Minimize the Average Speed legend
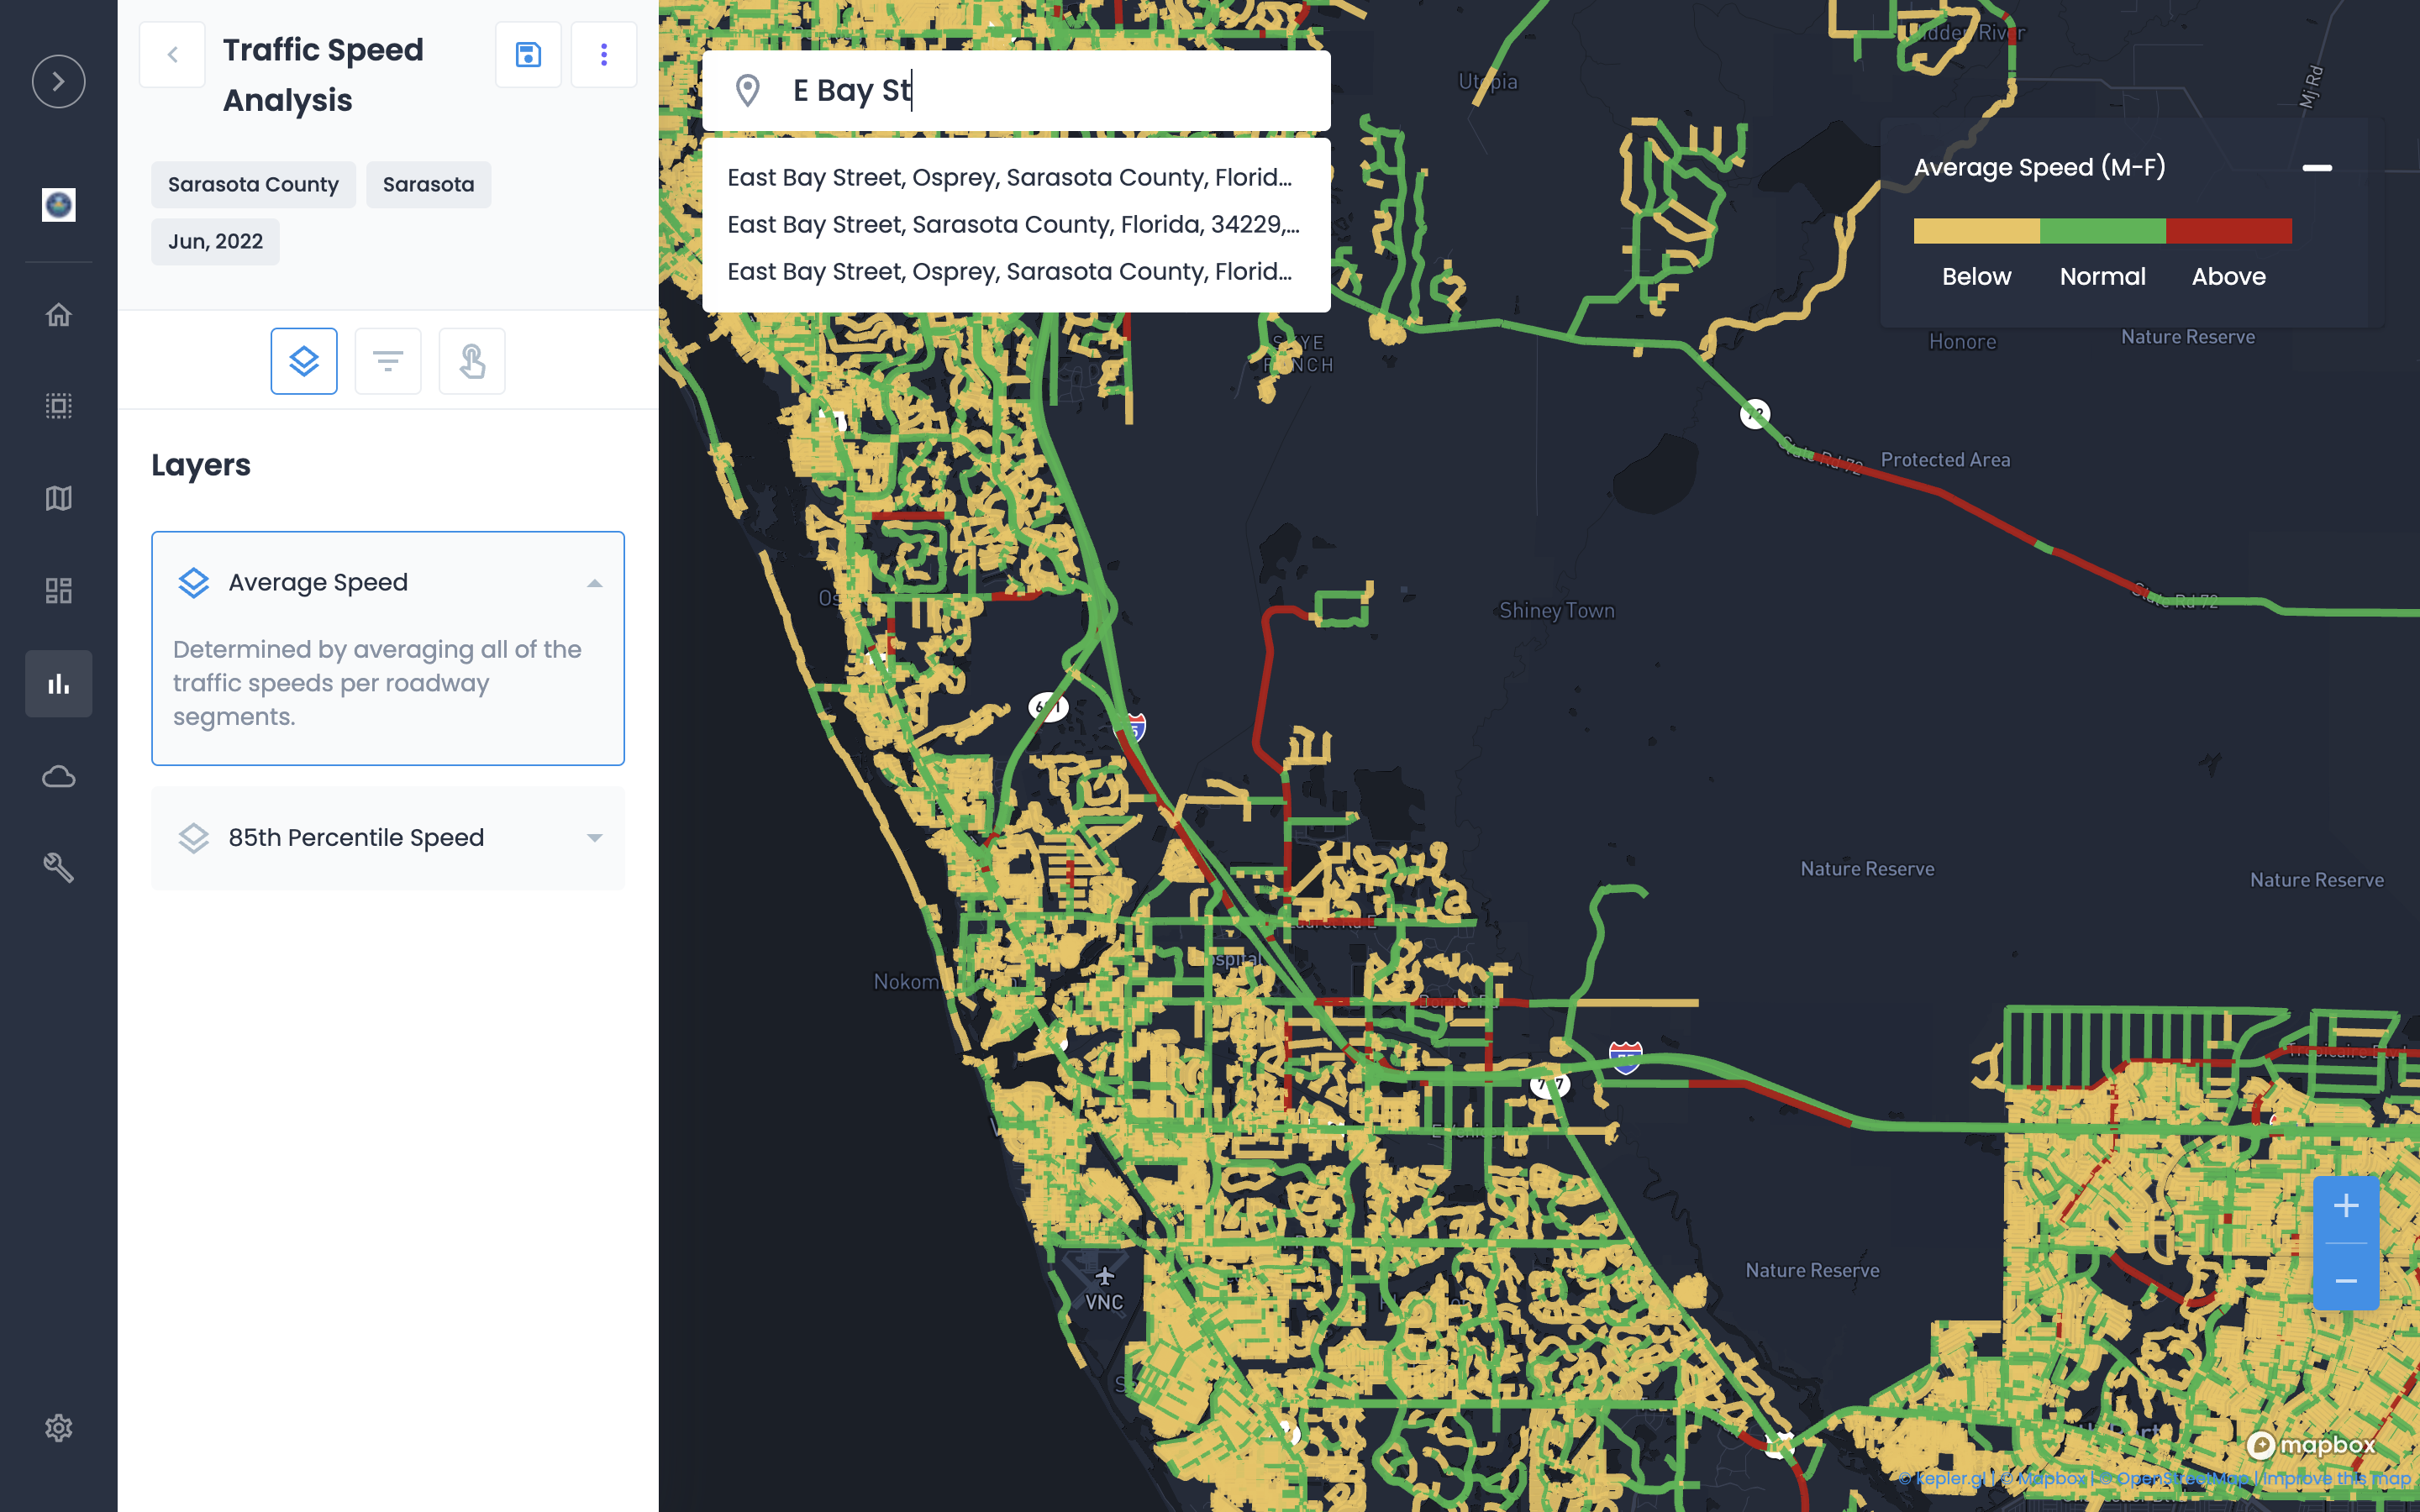 coord(2316,168)
